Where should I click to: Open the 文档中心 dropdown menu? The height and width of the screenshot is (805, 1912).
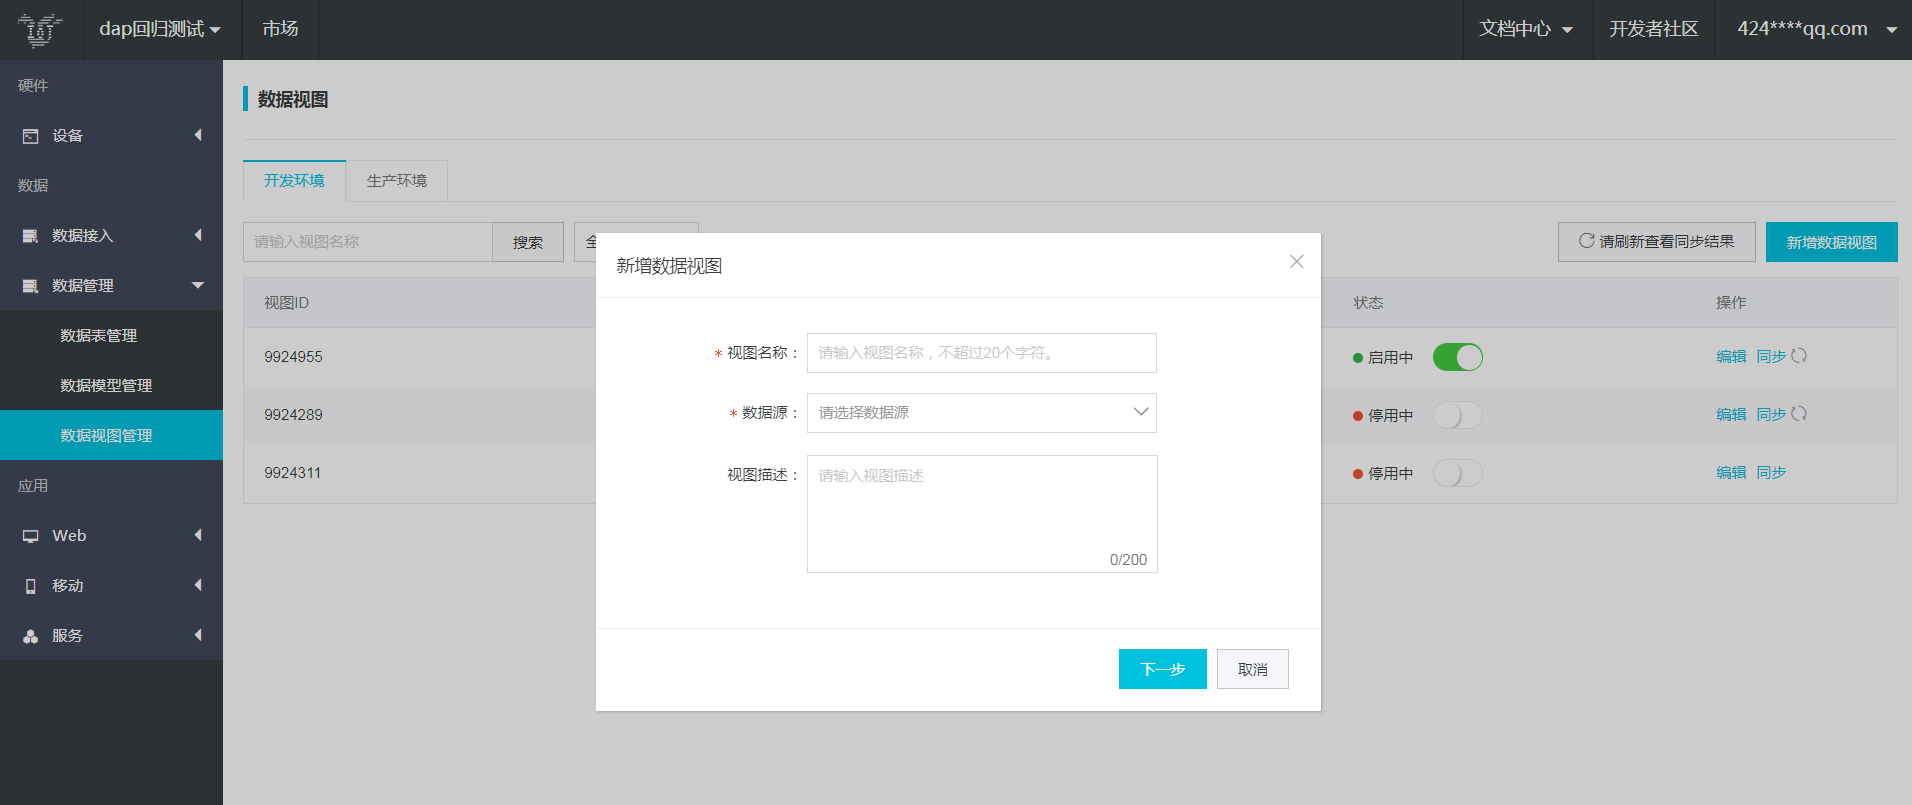1527,29
